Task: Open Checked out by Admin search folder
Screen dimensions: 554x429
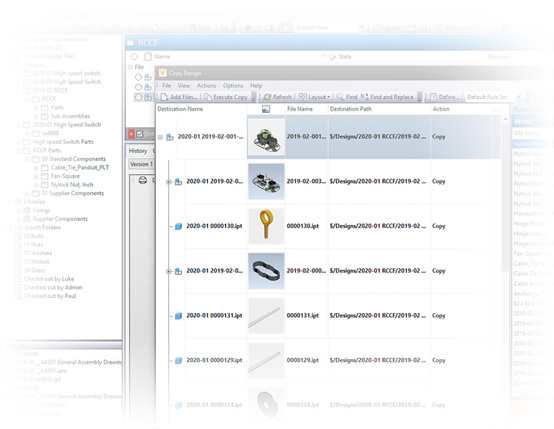Action: click(53, 287)
